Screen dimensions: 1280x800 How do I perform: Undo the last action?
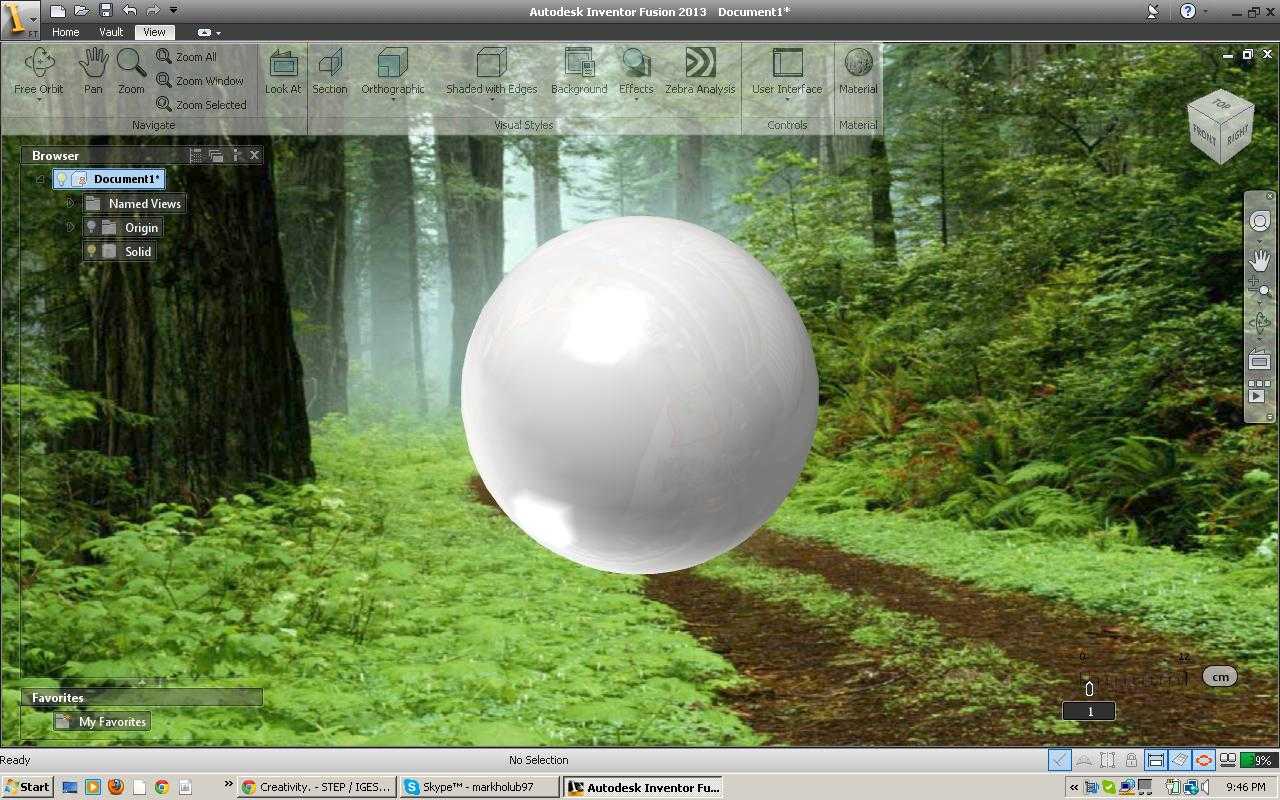[x=129, y=11]
